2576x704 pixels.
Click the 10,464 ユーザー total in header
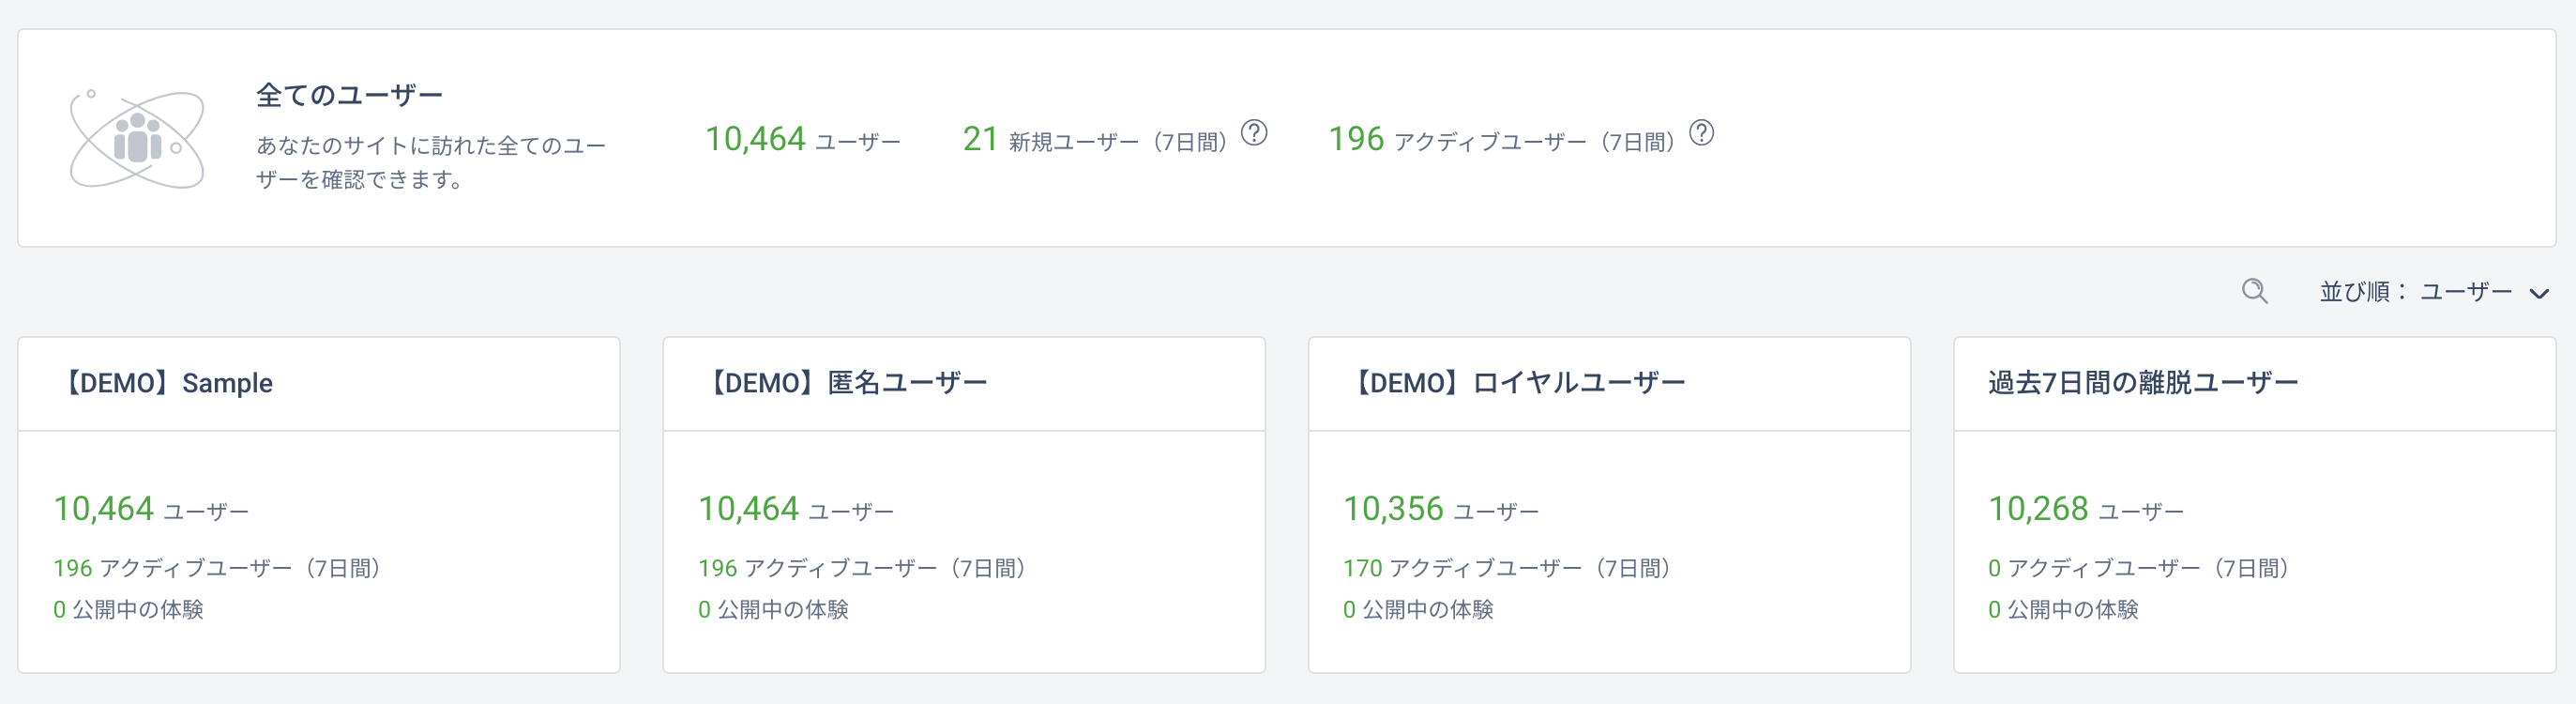click(x=803, y=139)
